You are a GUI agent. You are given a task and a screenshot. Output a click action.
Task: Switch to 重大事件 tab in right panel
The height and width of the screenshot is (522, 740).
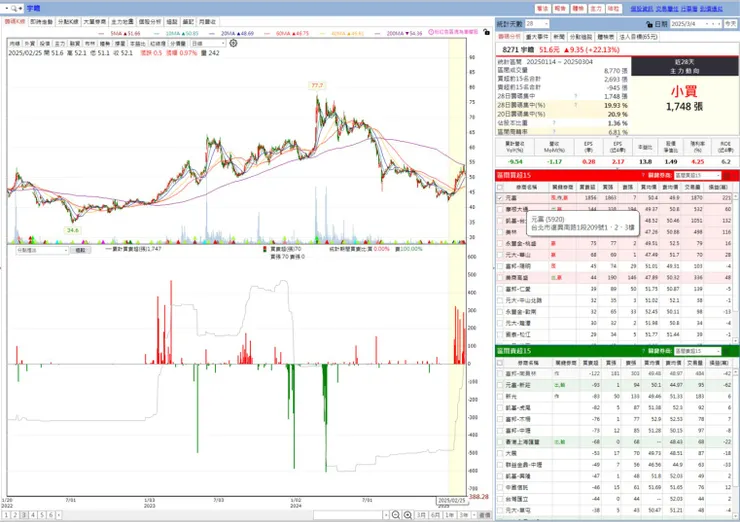point(537,36)
